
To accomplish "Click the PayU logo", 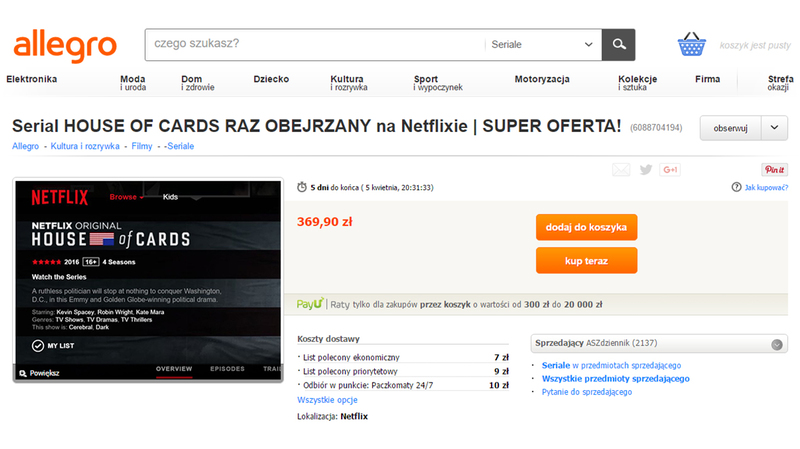I will 310,304.
